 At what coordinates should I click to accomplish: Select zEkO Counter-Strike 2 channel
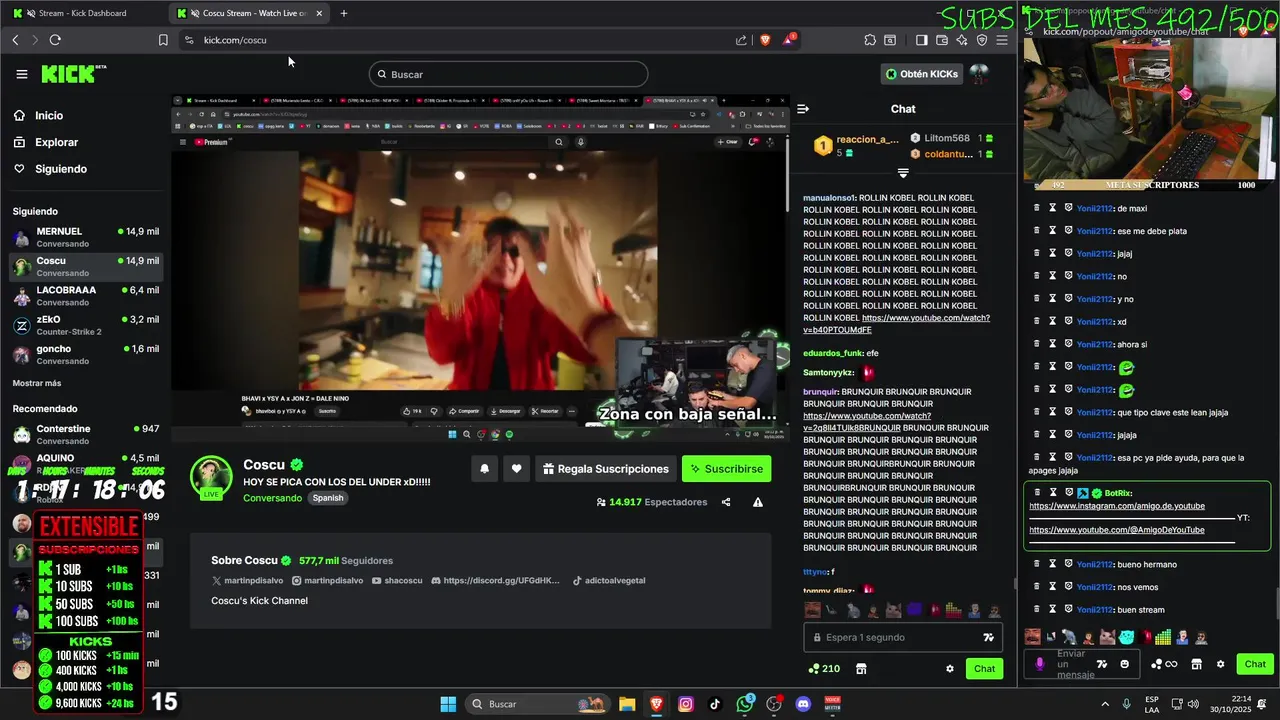click(85, 325)
